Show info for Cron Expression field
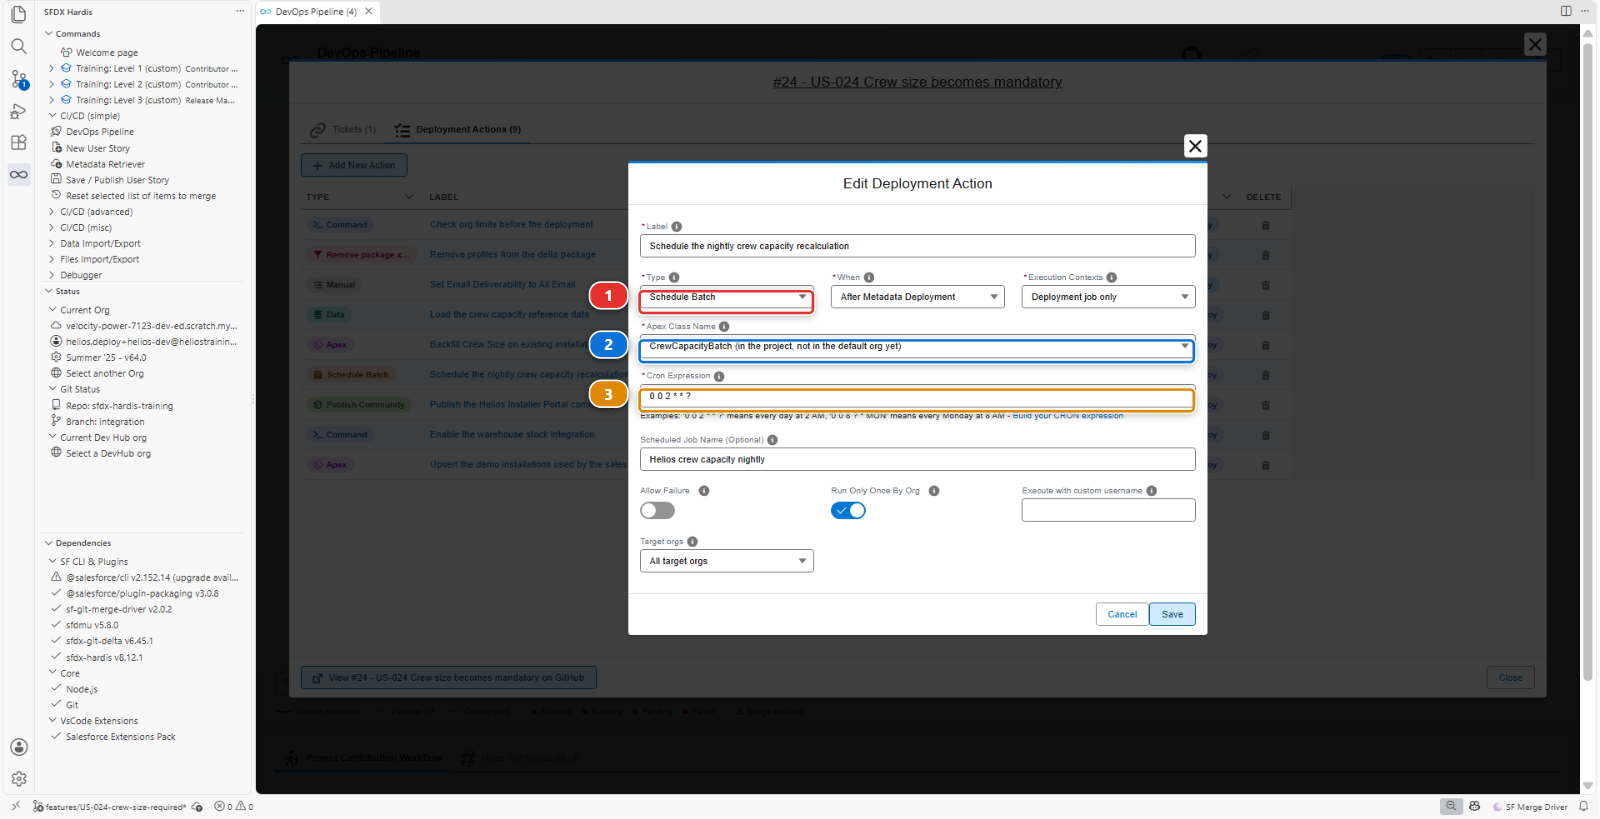Screen dimensions: 1600x819 pos(719,377)
